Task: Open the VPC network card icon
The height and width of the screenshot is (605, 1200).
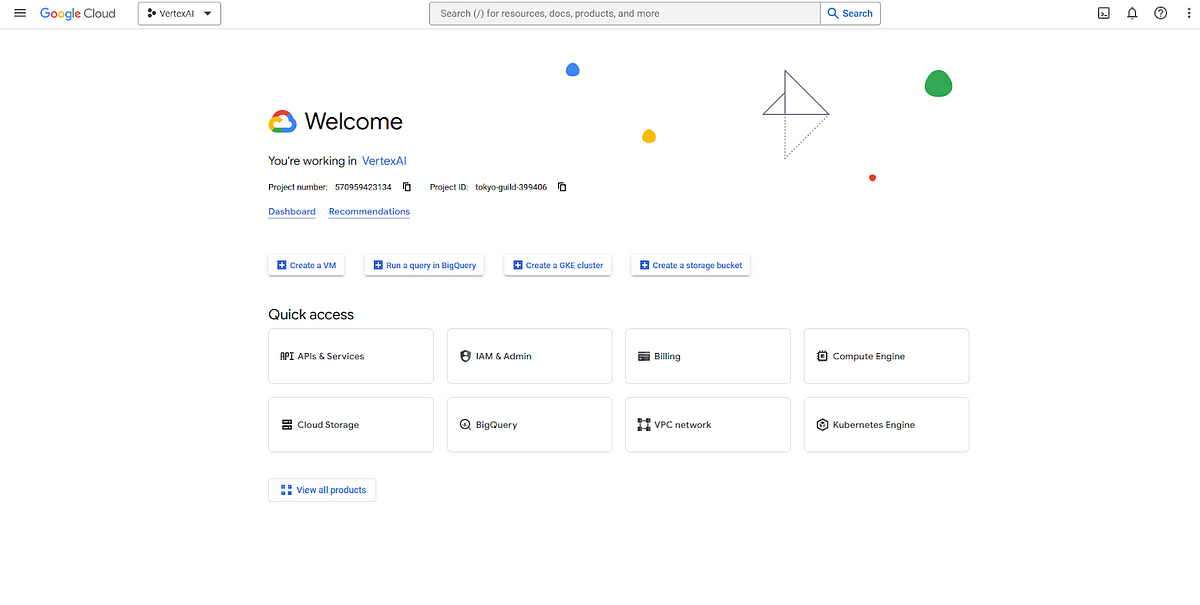Action: pyautogui.click(x=644, y=424)
